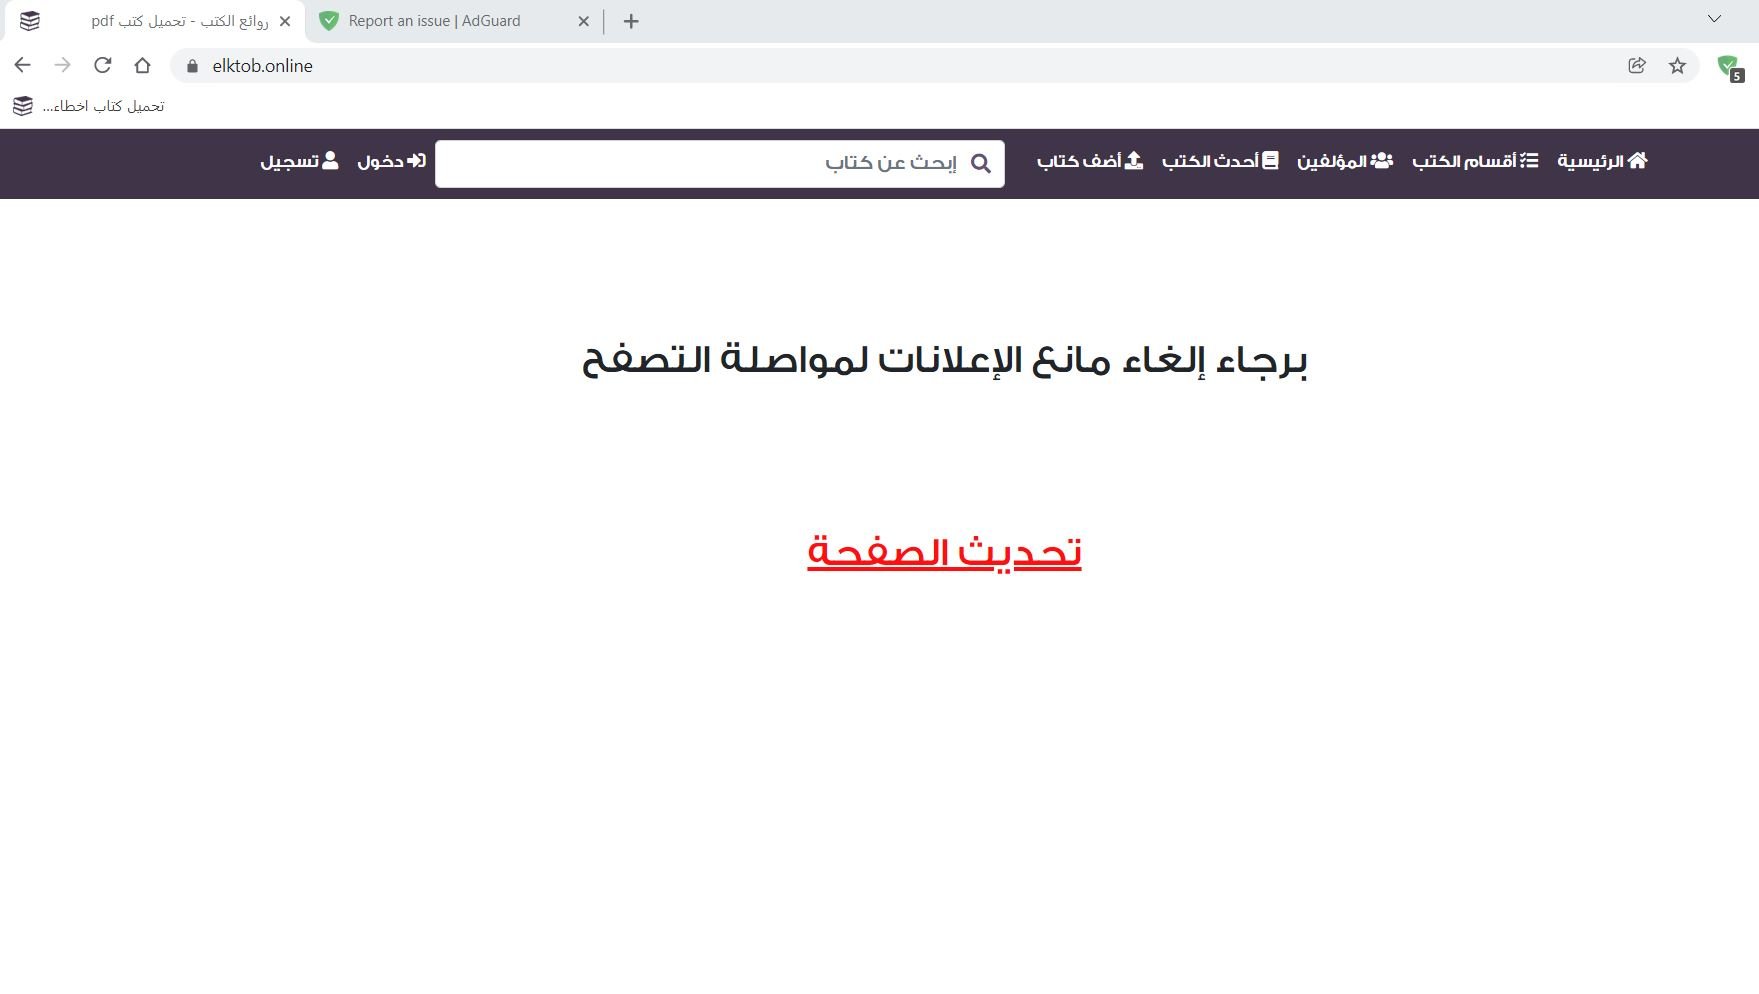The image size is (1759, 994).
Task: Go to المؤلفين authors page
Action: [1344, 161]
